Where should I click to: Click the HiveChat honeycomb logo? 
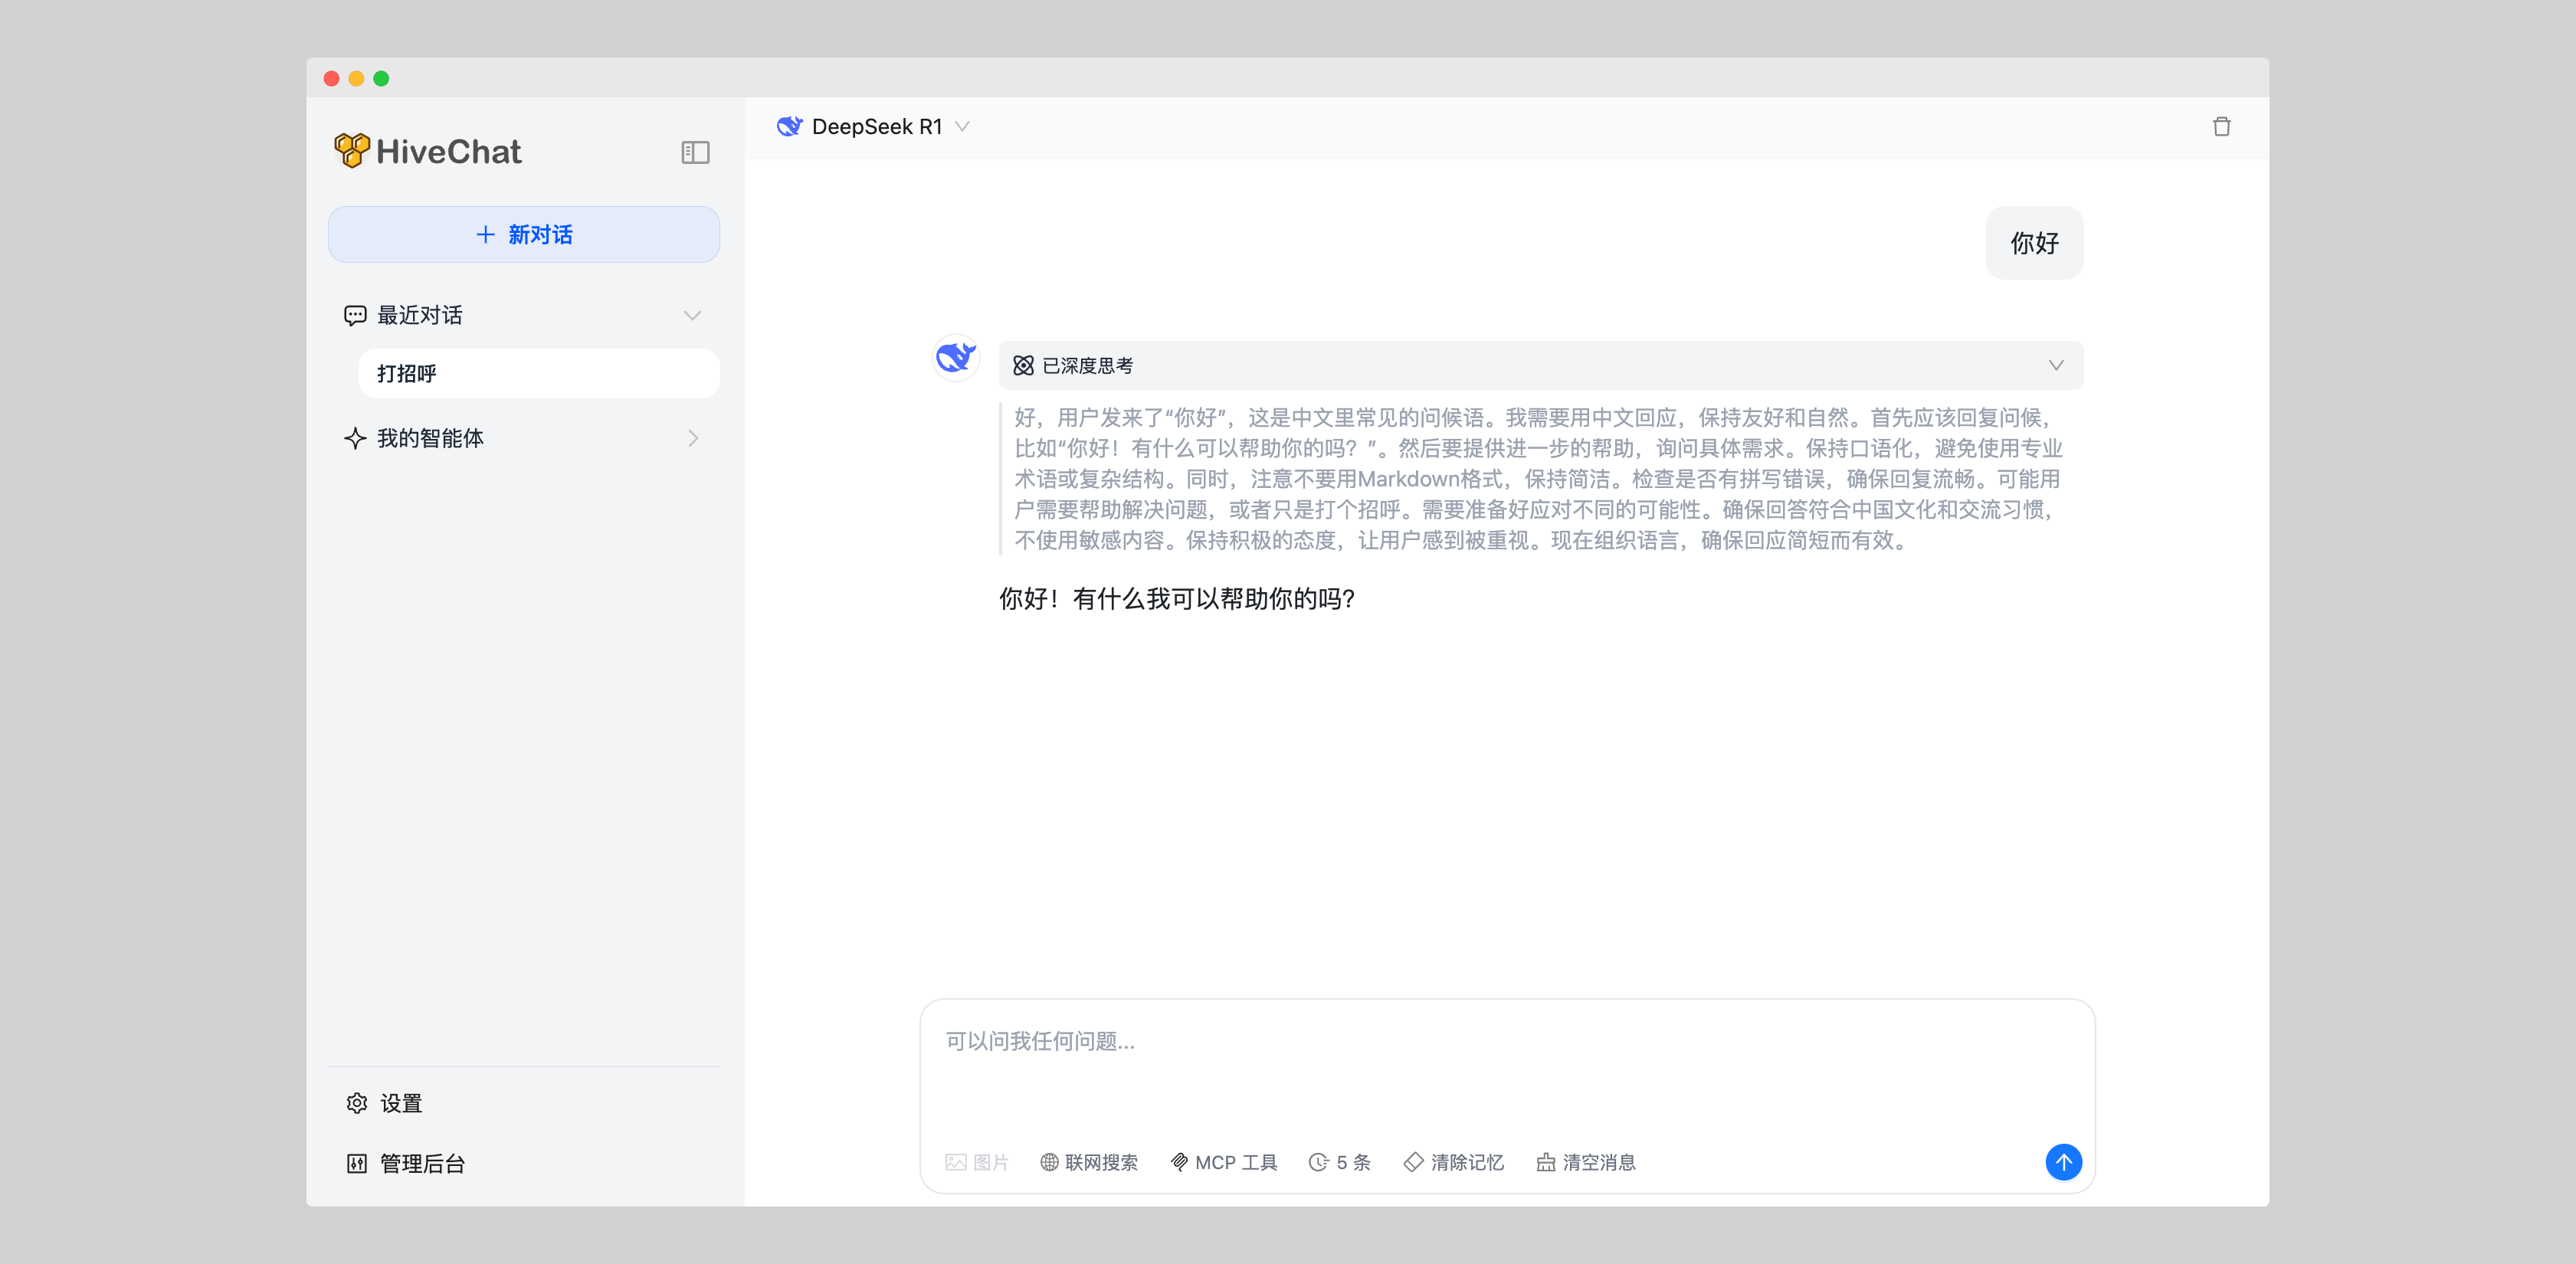[352, 151]
